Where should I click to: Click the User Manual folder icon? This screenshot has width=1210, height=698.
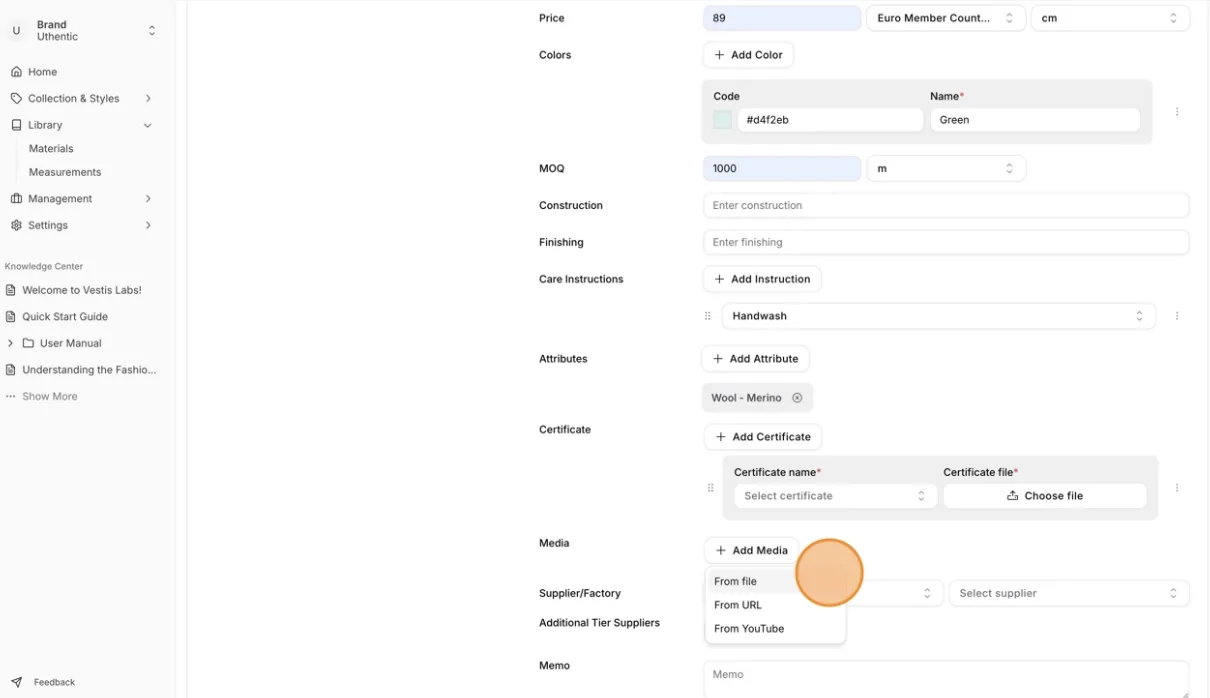tap(28, 343)
